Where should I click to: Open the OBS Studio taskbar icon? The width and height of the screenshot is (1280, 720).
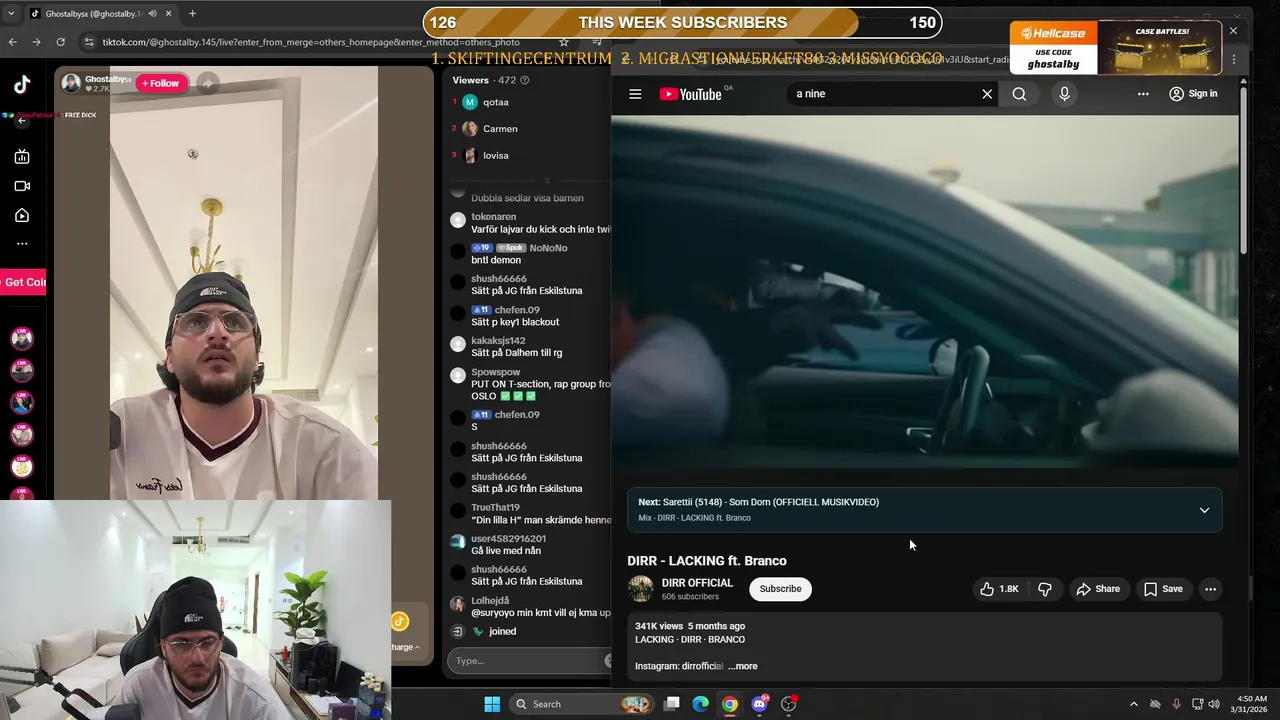789,704
